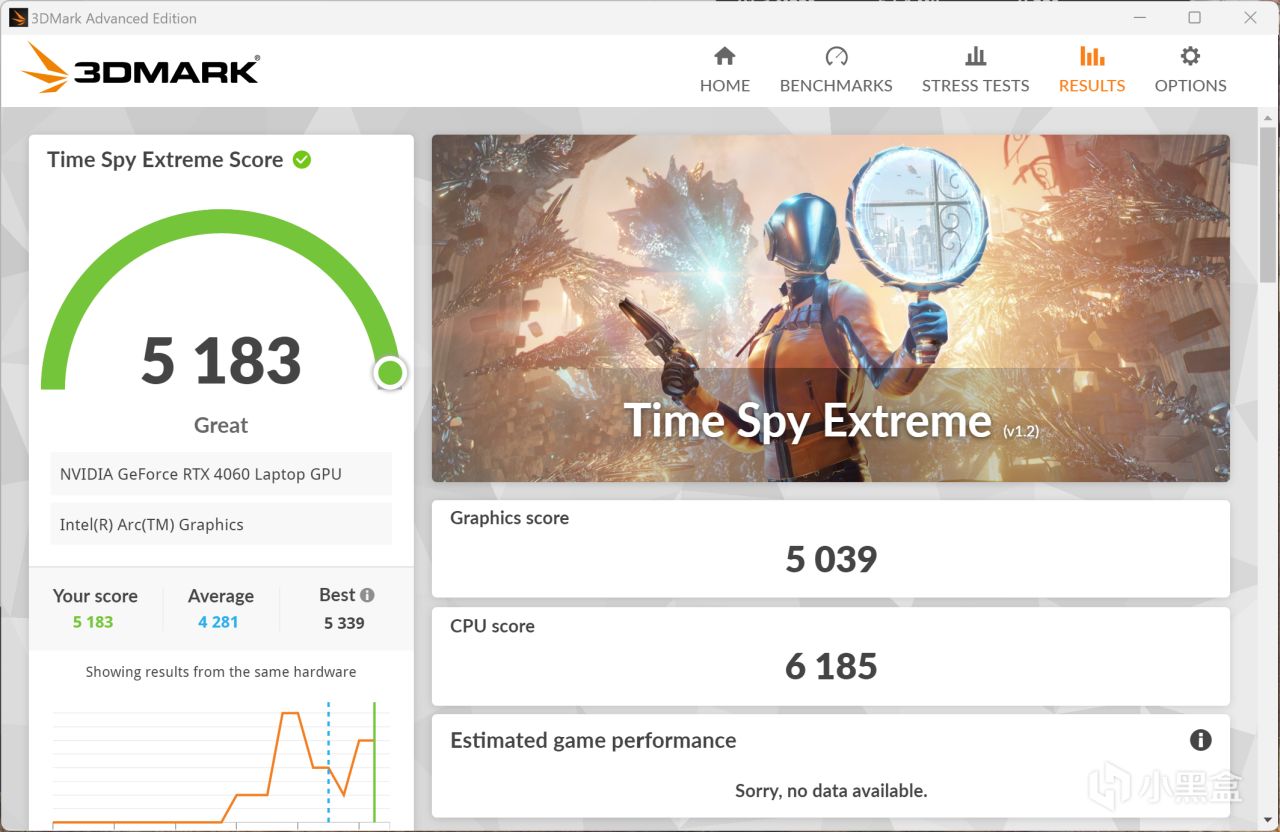
Task: Click the 3DMark logo
Action: 140,67
